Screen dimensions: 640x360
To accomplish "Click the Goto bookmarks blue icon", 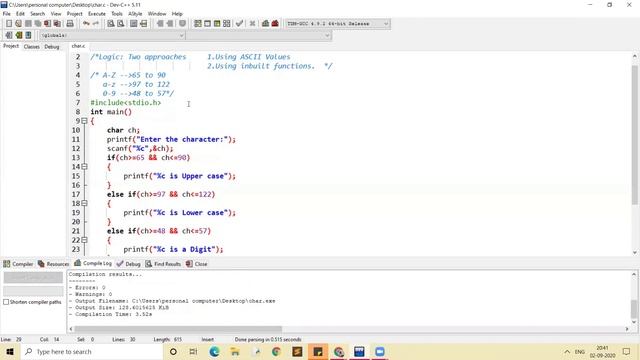I will click(28, 36).
